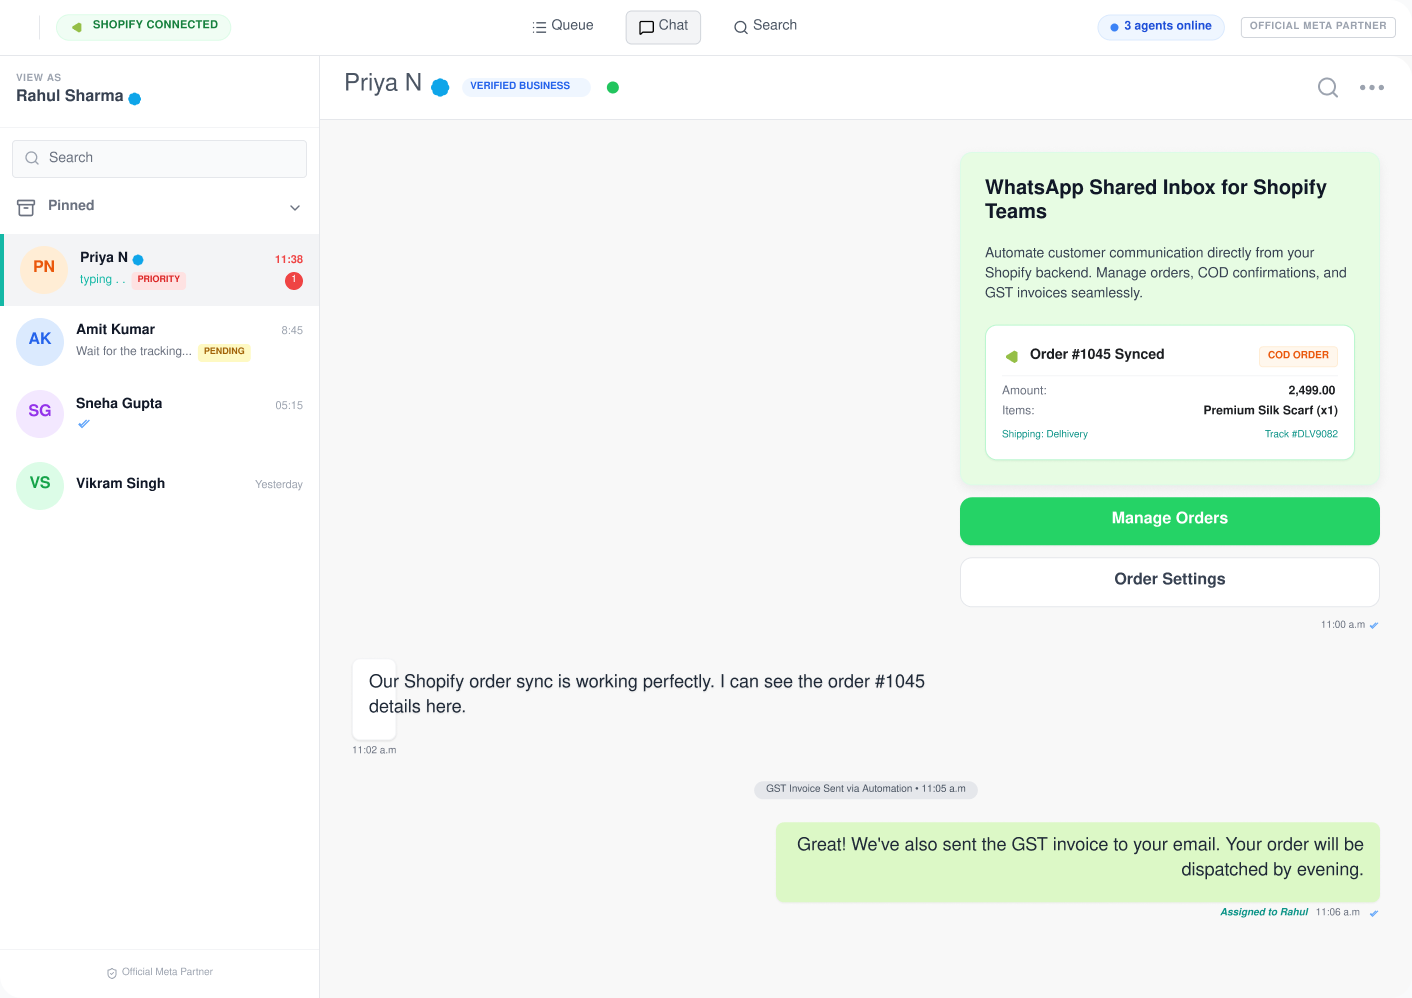Screen dimensions: 1412x998
Task: Click the COD ORDER tag on order card
Action: (1298, 355)
